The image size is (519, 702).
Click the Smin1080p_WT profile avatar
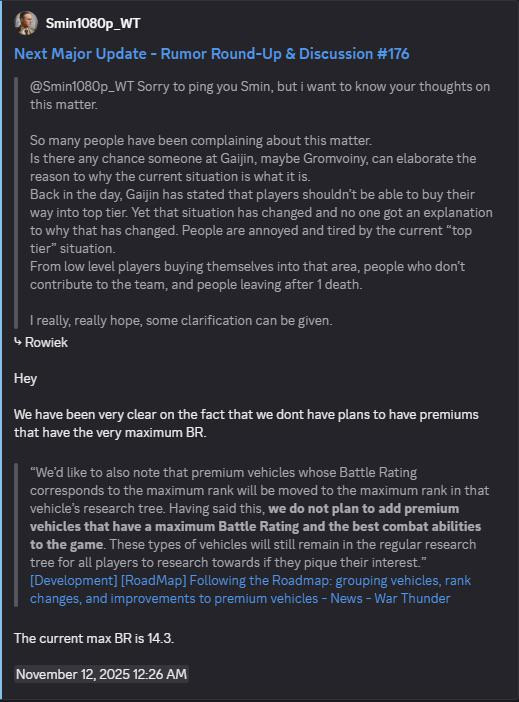26,23
